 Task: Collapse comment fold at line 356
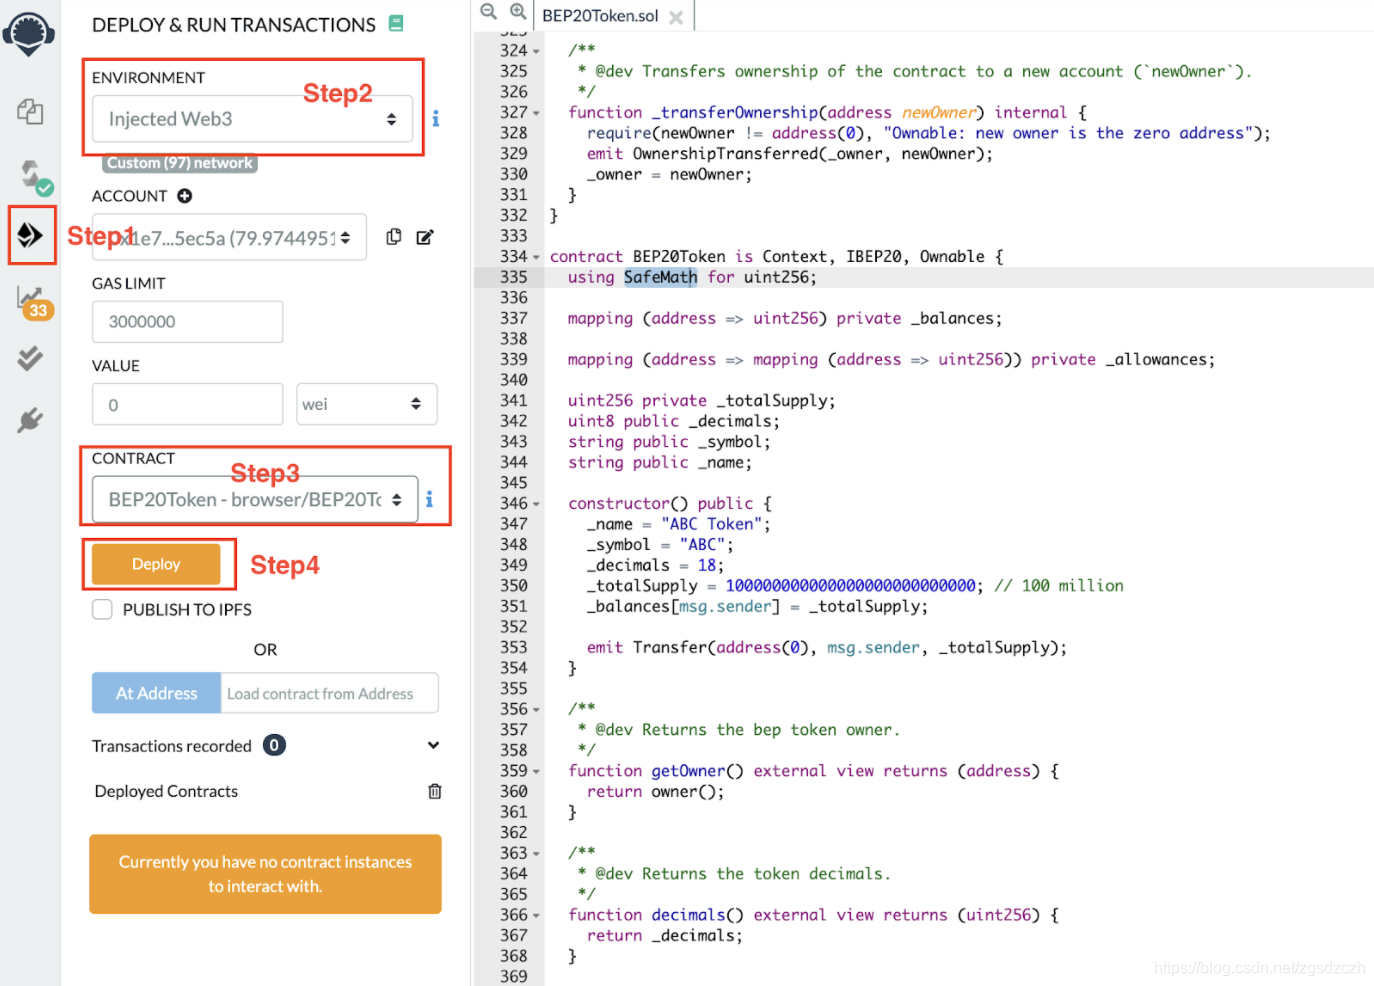pos(536,710)
